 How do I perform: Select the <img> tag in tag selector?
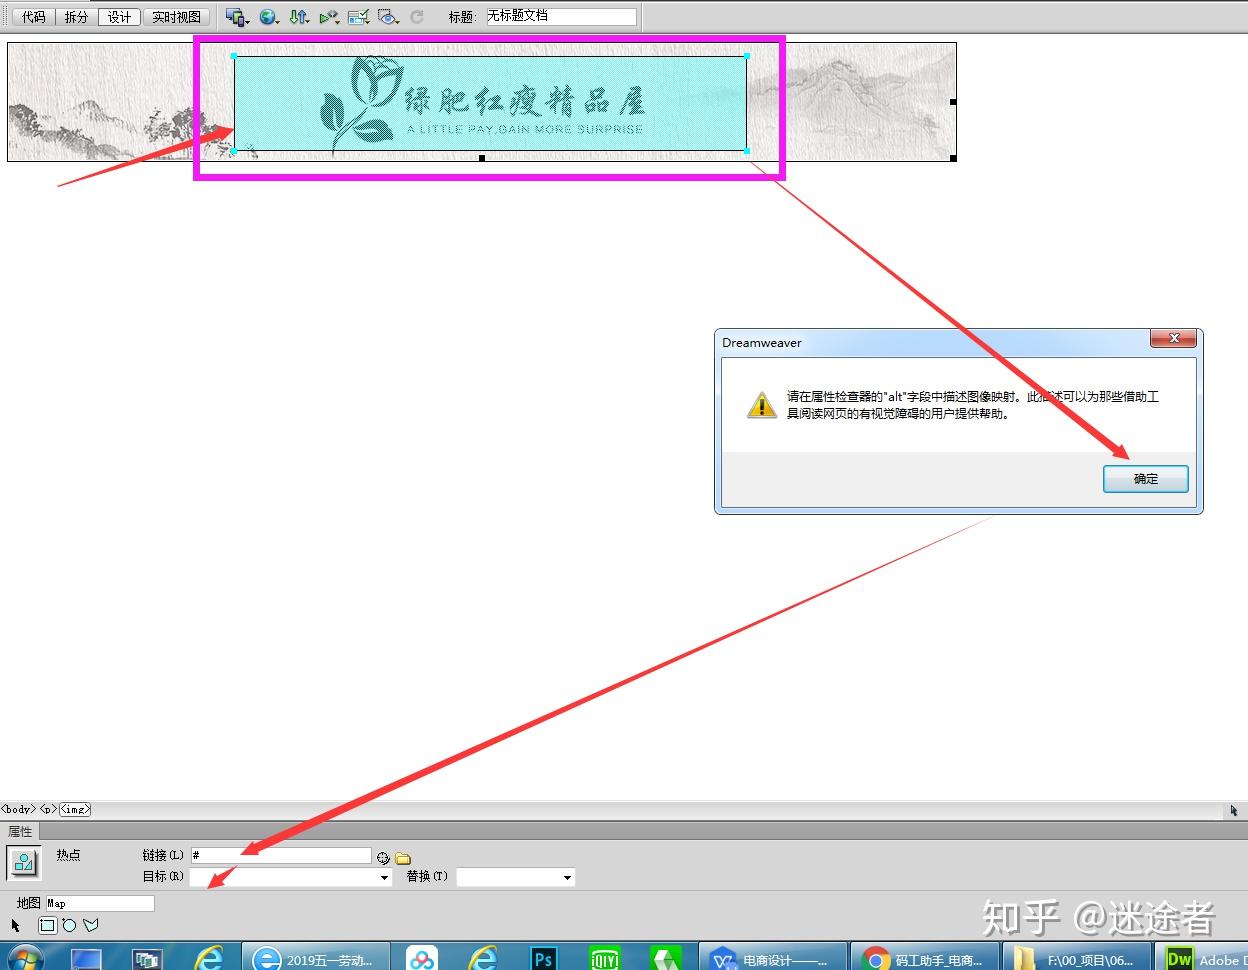pos(75,809)
